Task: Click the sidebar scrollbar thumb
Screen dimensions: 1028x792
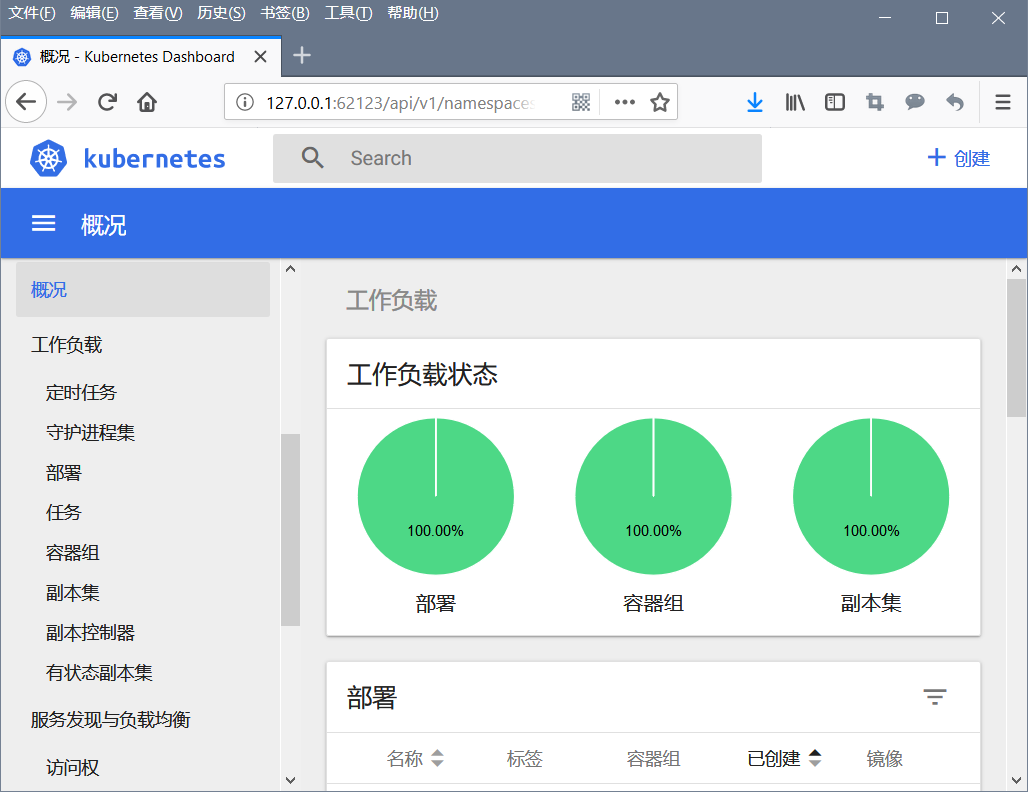Action: coord(290,530)
